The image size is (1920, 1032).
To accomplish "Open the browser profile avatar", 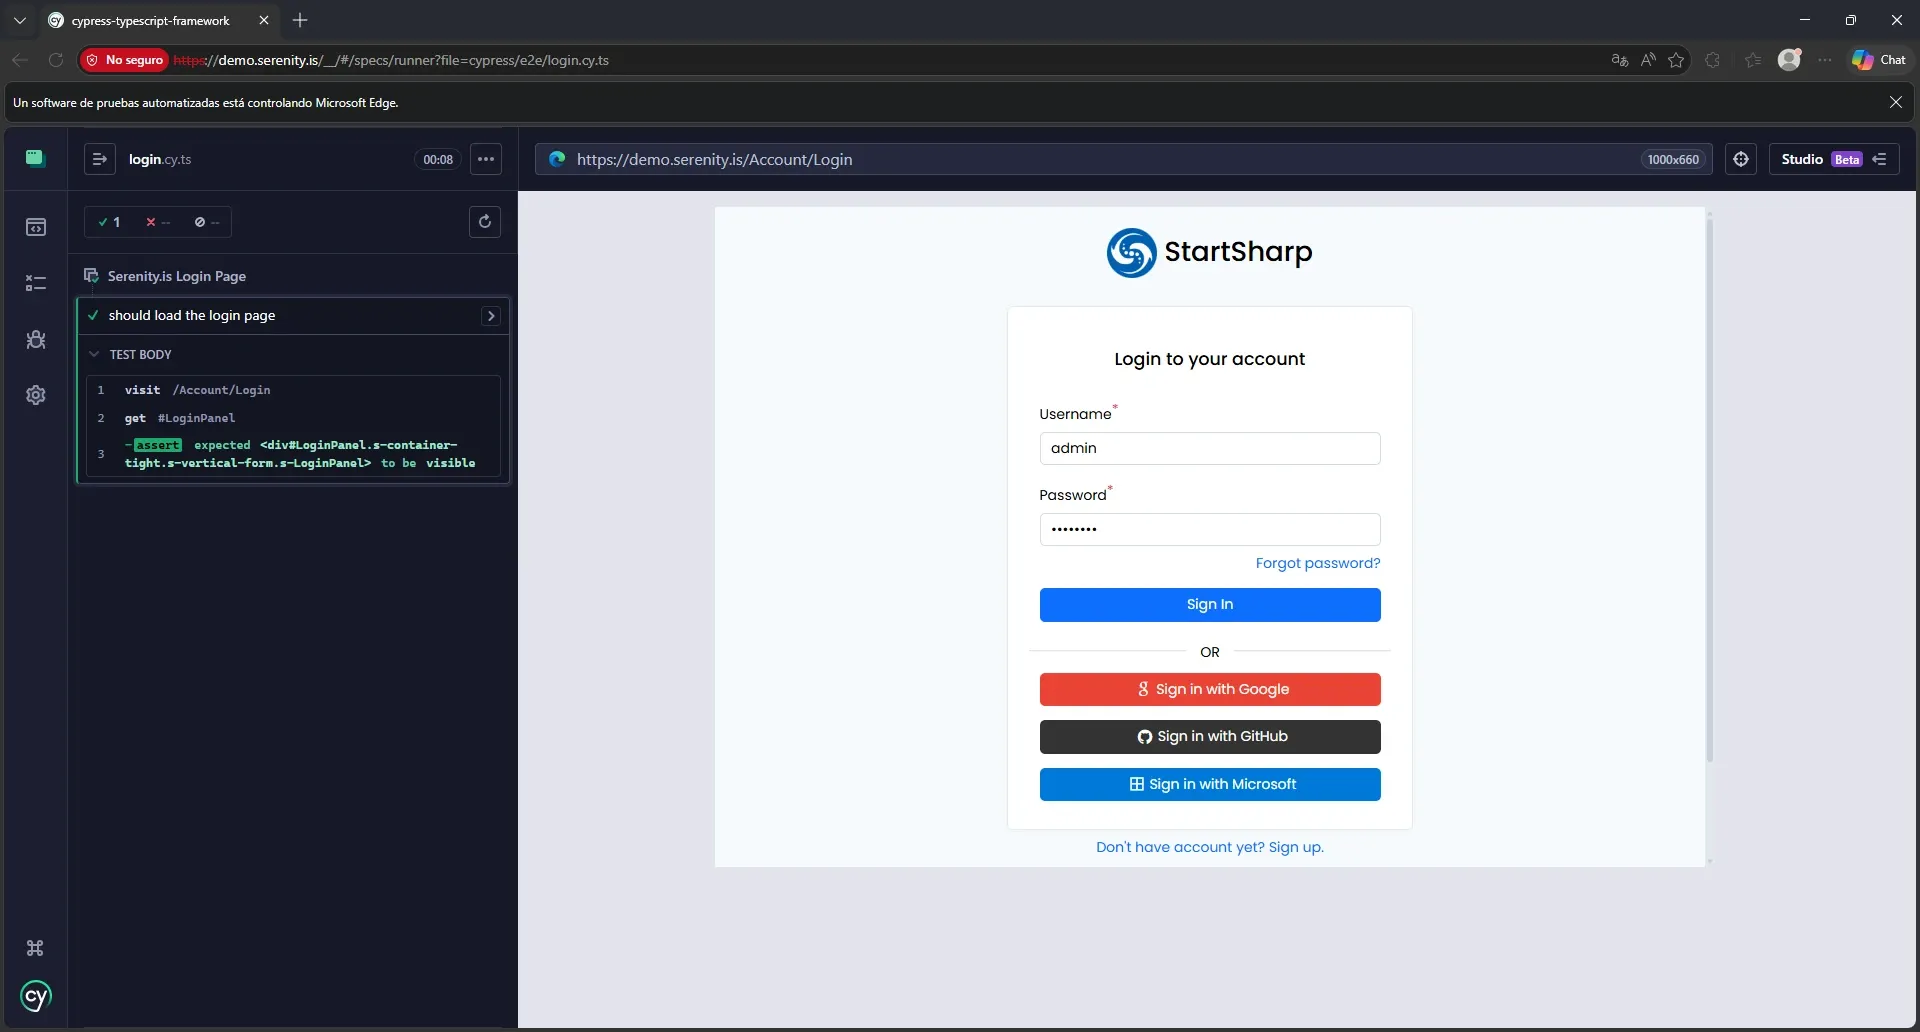I will tap(1790, 60).
